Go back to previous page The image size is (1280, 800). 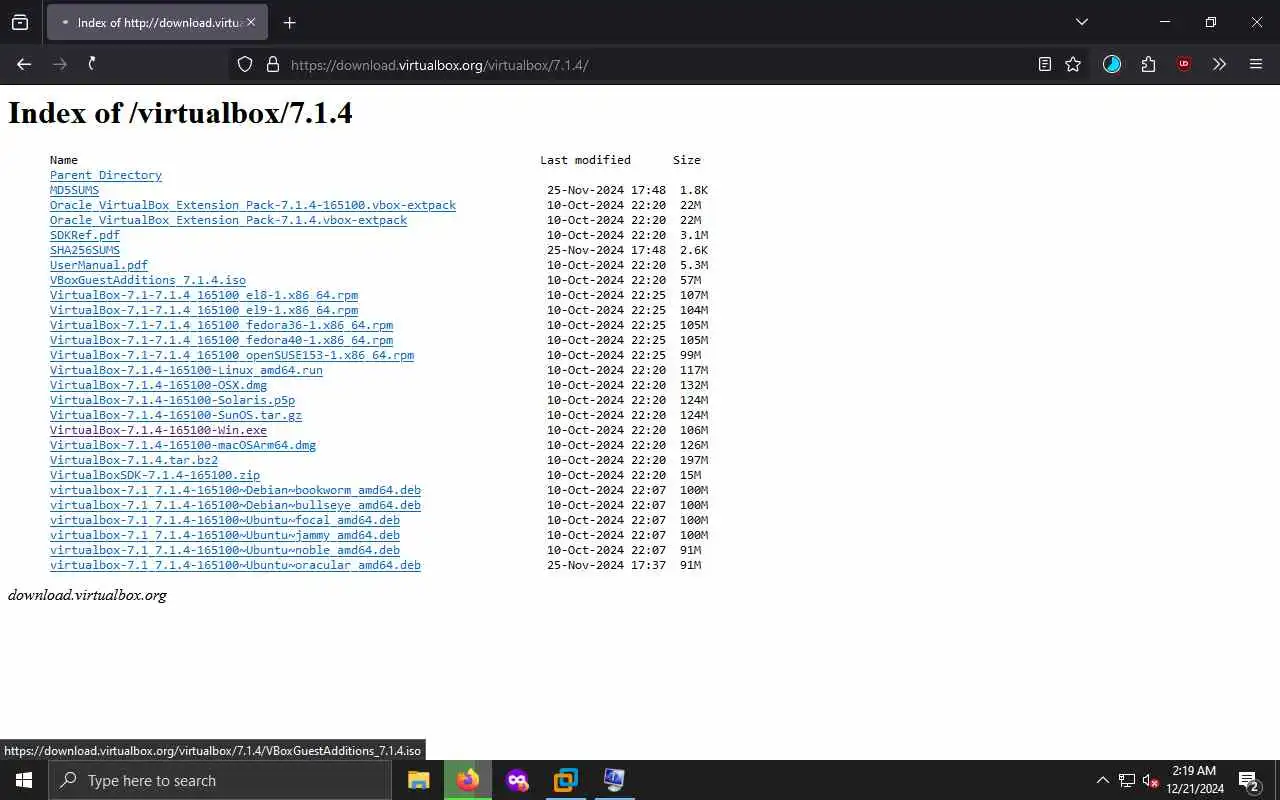click(24, 64)
